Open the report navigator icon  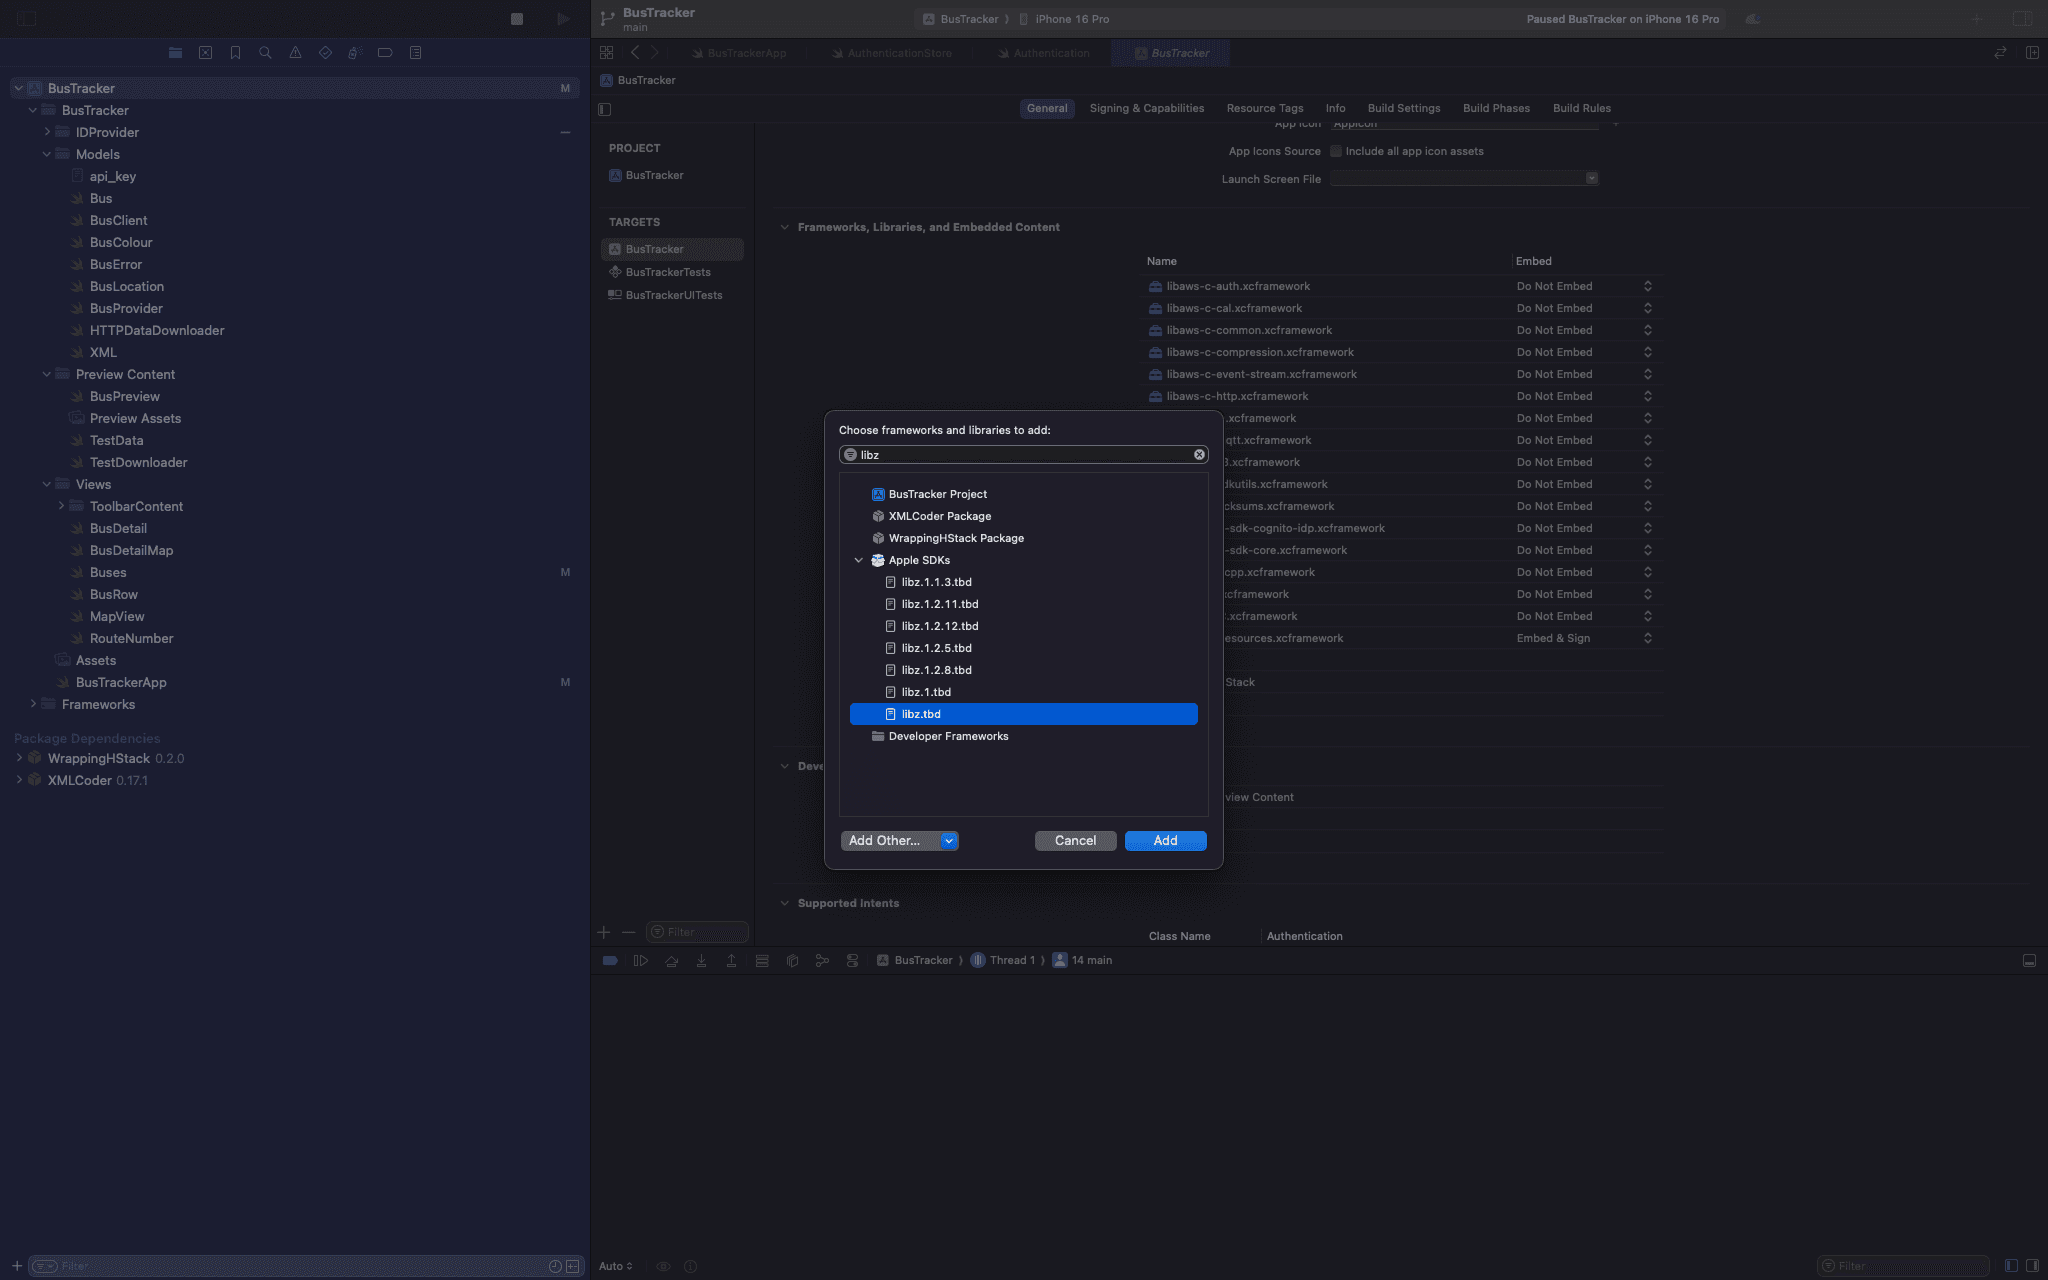[415, 53]
